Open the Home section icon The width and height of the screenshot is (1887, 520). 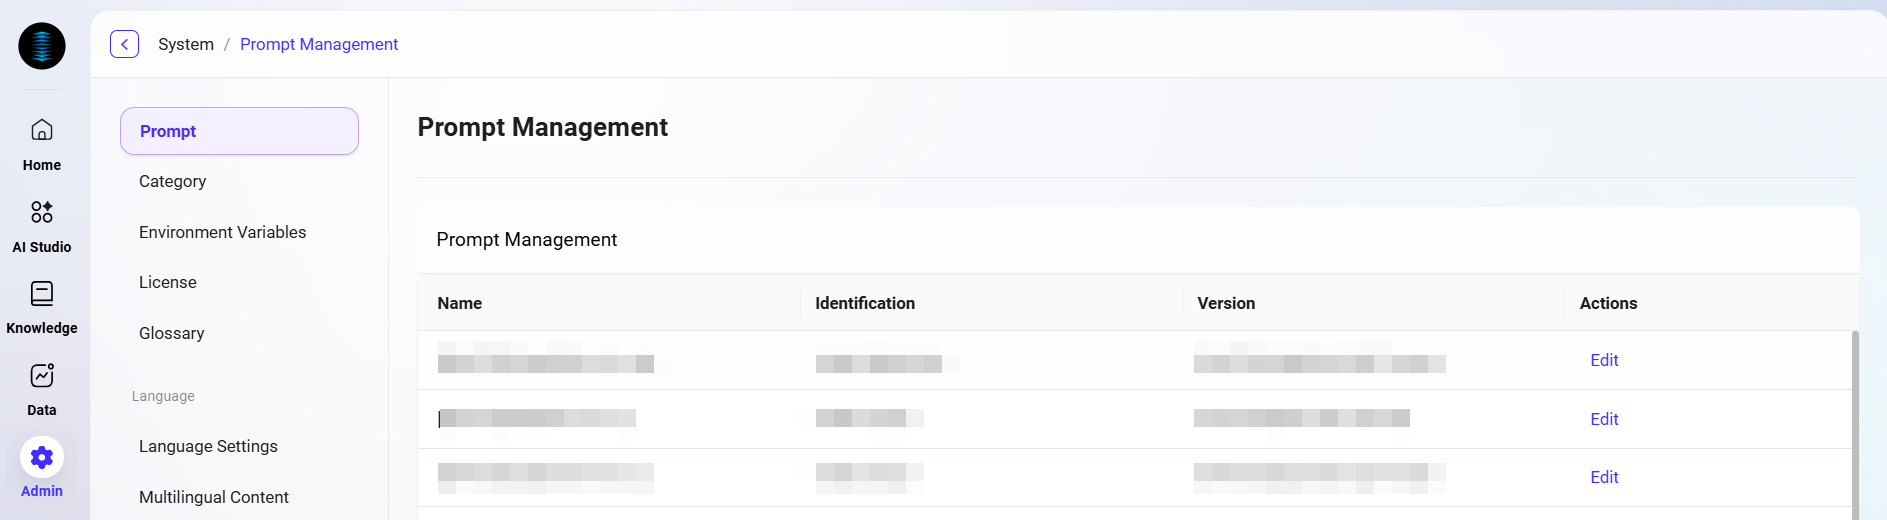click(x=42, y=130)
